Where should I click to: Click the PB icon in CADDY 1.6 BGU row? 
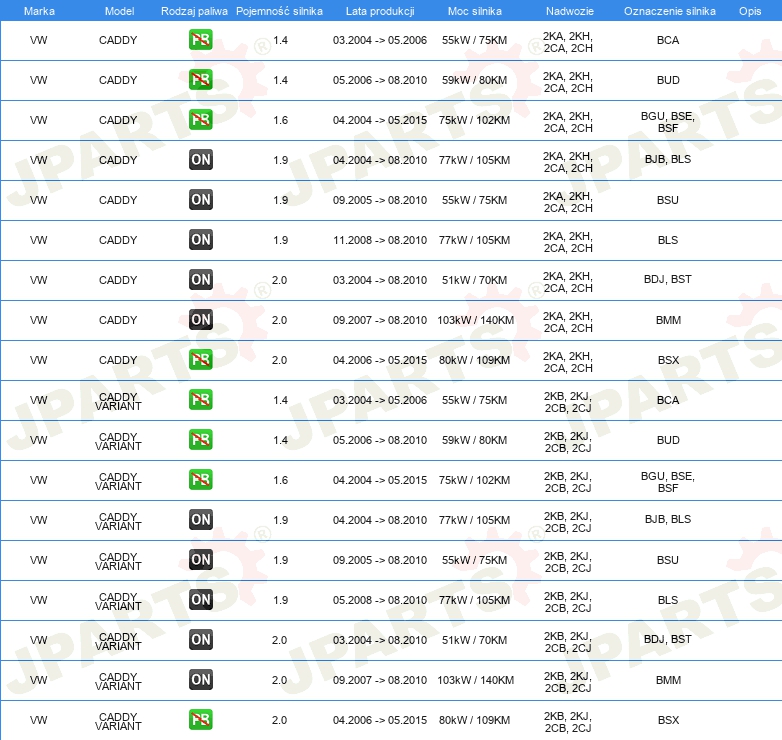[200, 120]
